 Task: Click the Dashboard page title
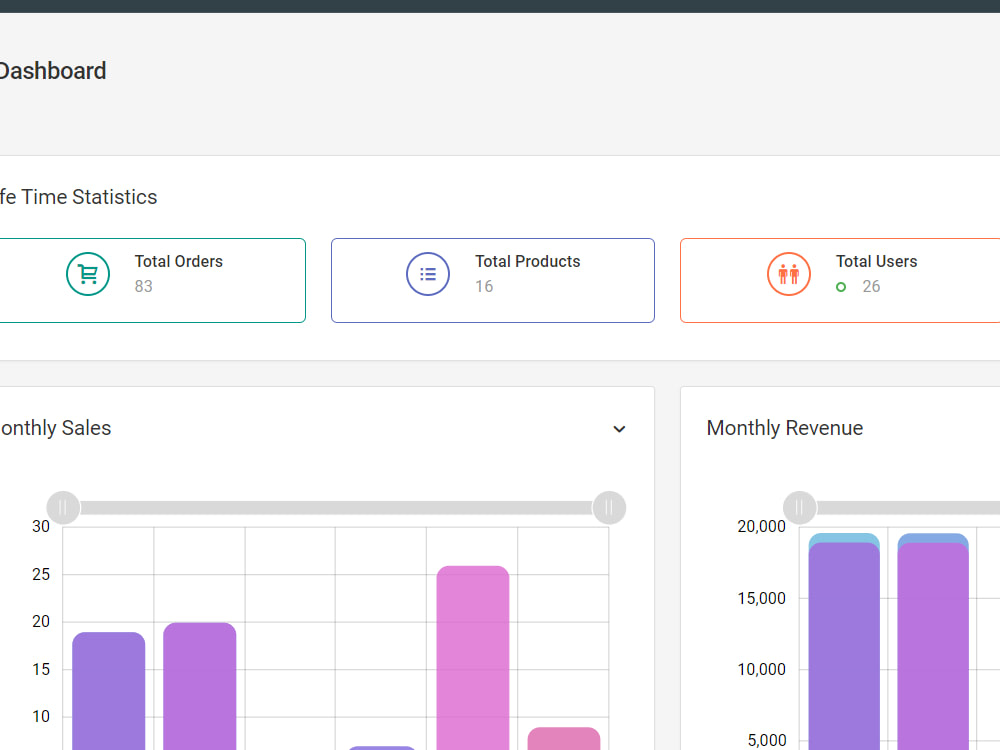(x=52, y=71)
